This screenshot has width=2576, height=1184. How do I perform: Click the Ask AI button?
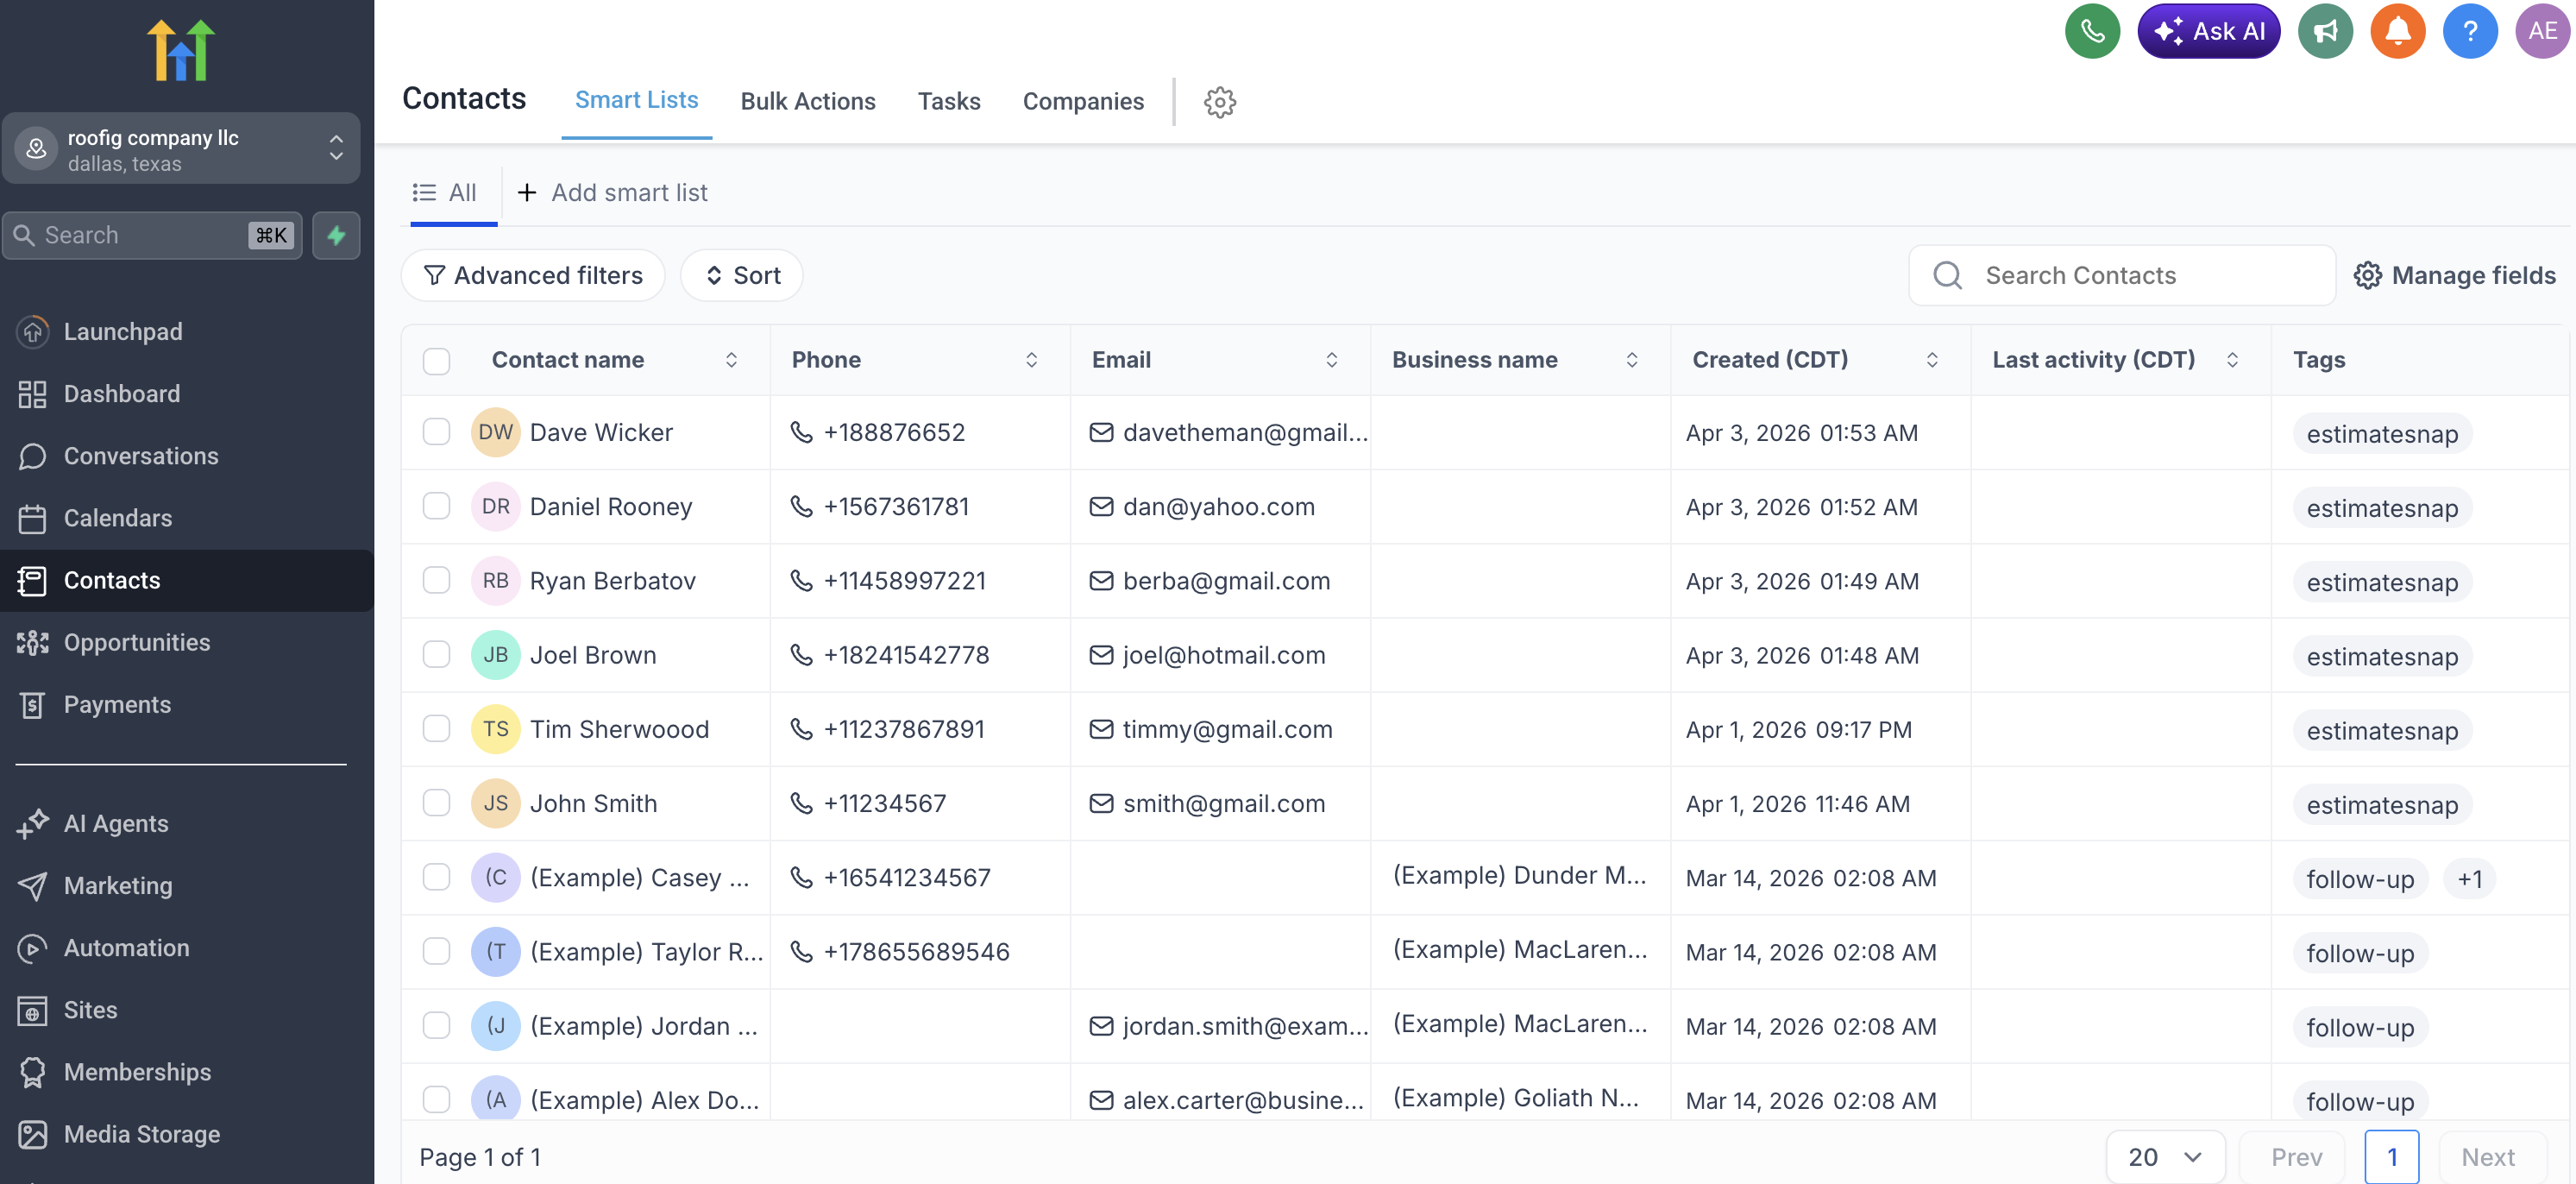(x=2209, y=31)
